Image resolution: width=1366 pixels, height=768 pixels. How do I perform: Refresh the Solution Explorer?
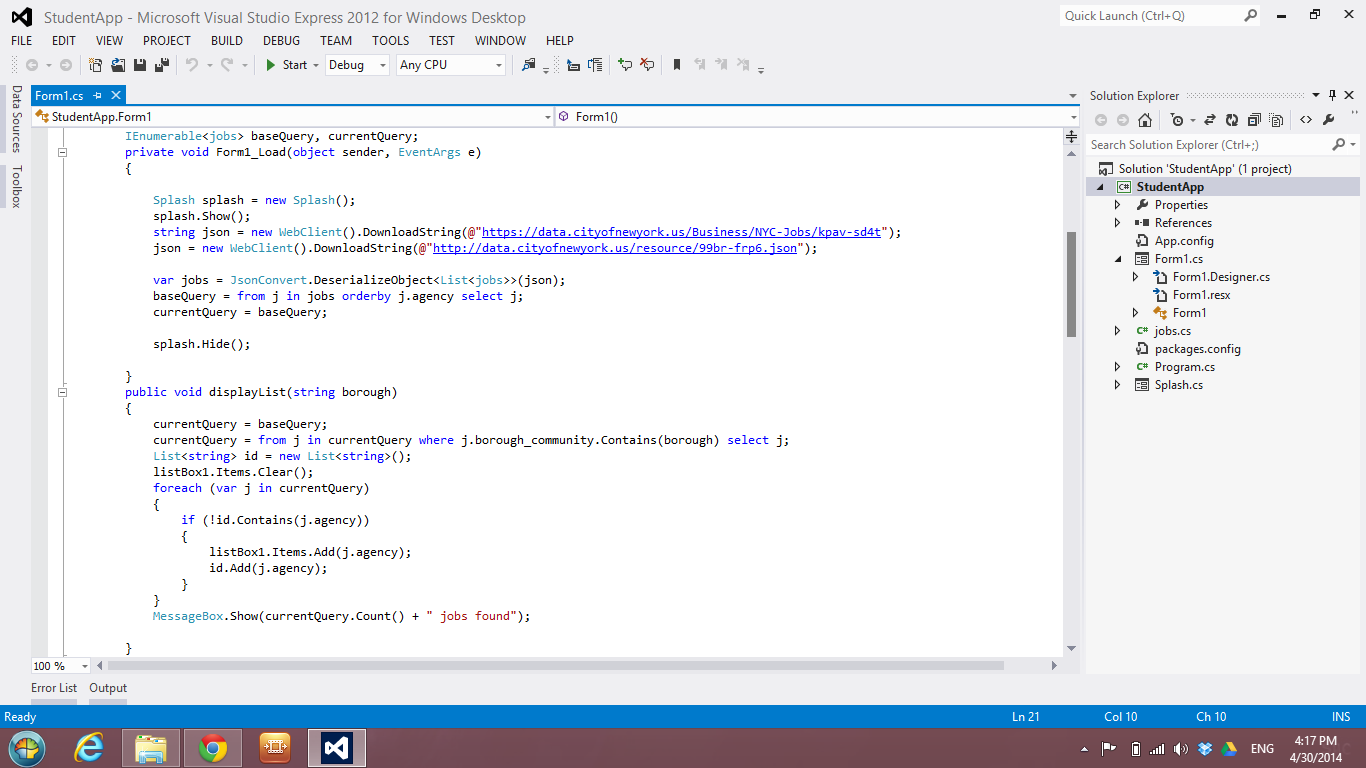tap(1232, 120)
